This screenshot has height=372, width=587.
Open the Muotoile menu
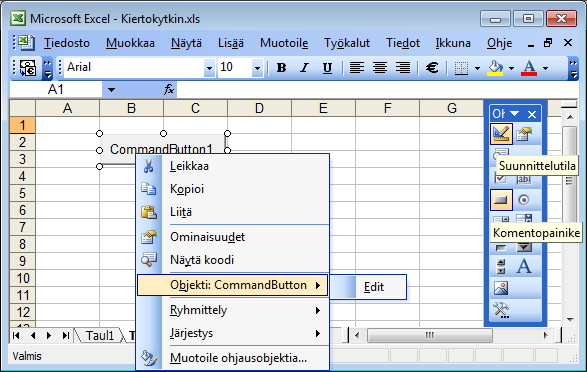[x=284, y=43]
